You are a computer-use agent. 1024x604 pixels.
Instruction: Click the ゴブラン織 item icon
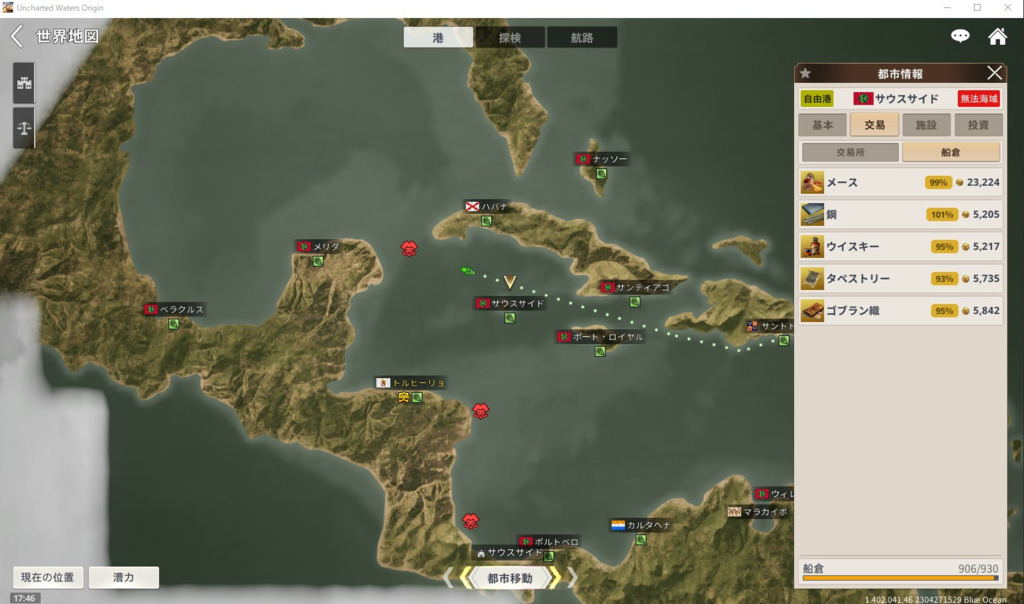[x=812, y=310]
